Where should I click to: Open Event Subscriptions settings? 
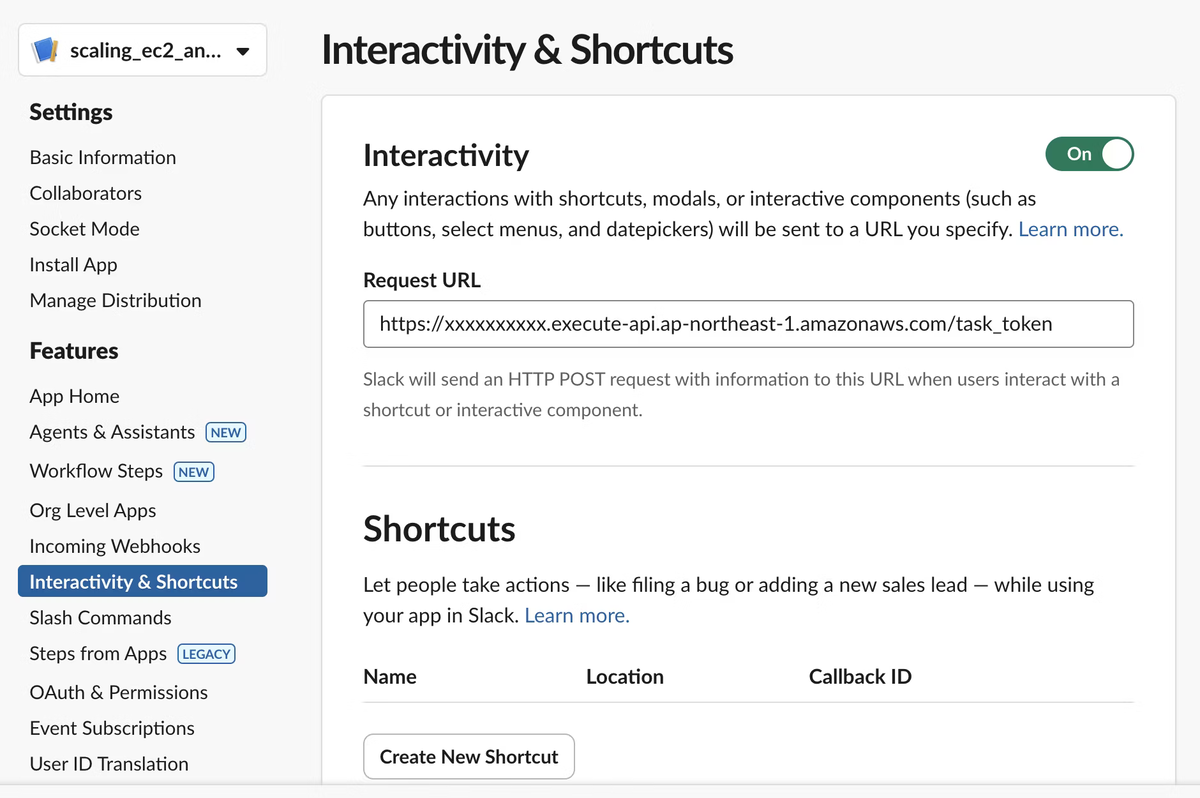click(112, 728)
